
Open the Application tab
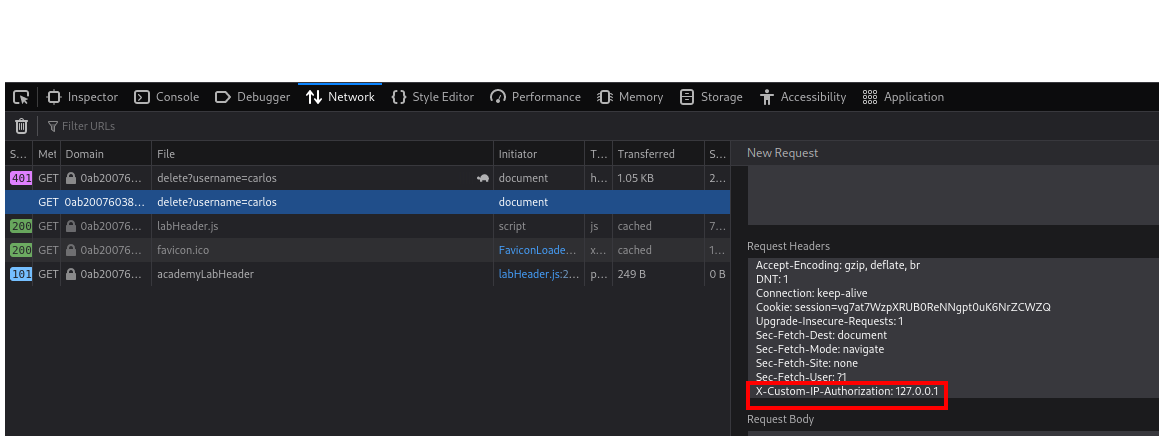(903, 97)
